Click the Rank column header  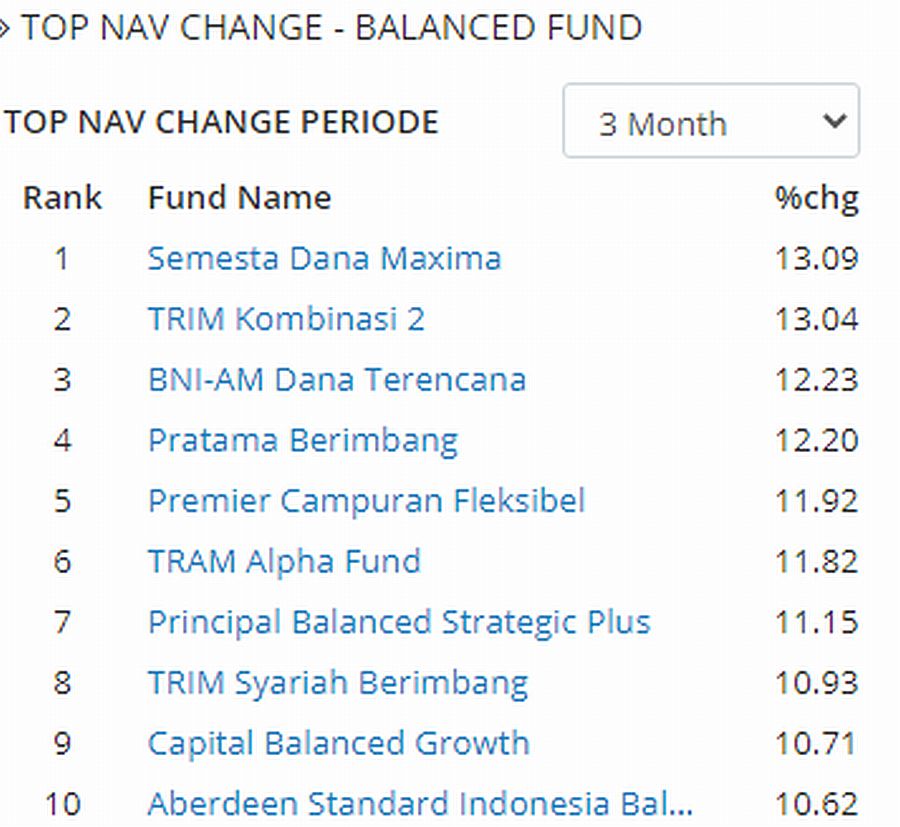point(62,197)
